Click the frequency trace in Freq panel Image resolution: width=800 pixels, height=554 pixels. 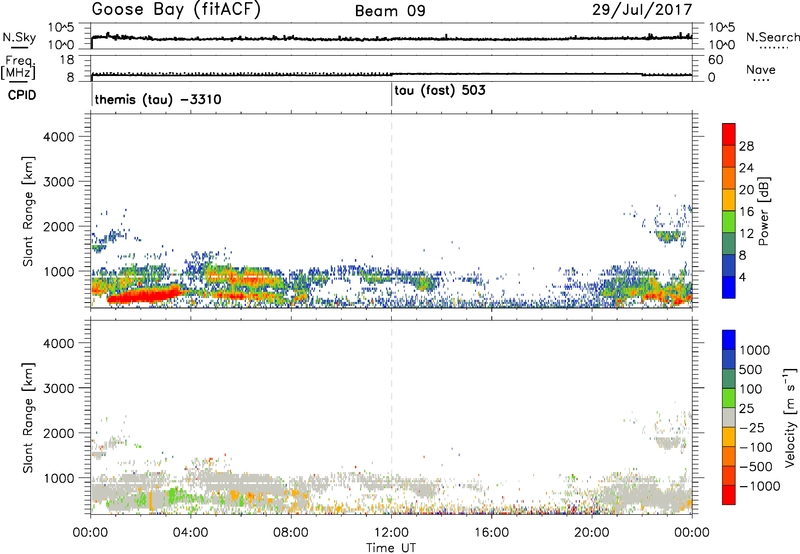391,74
